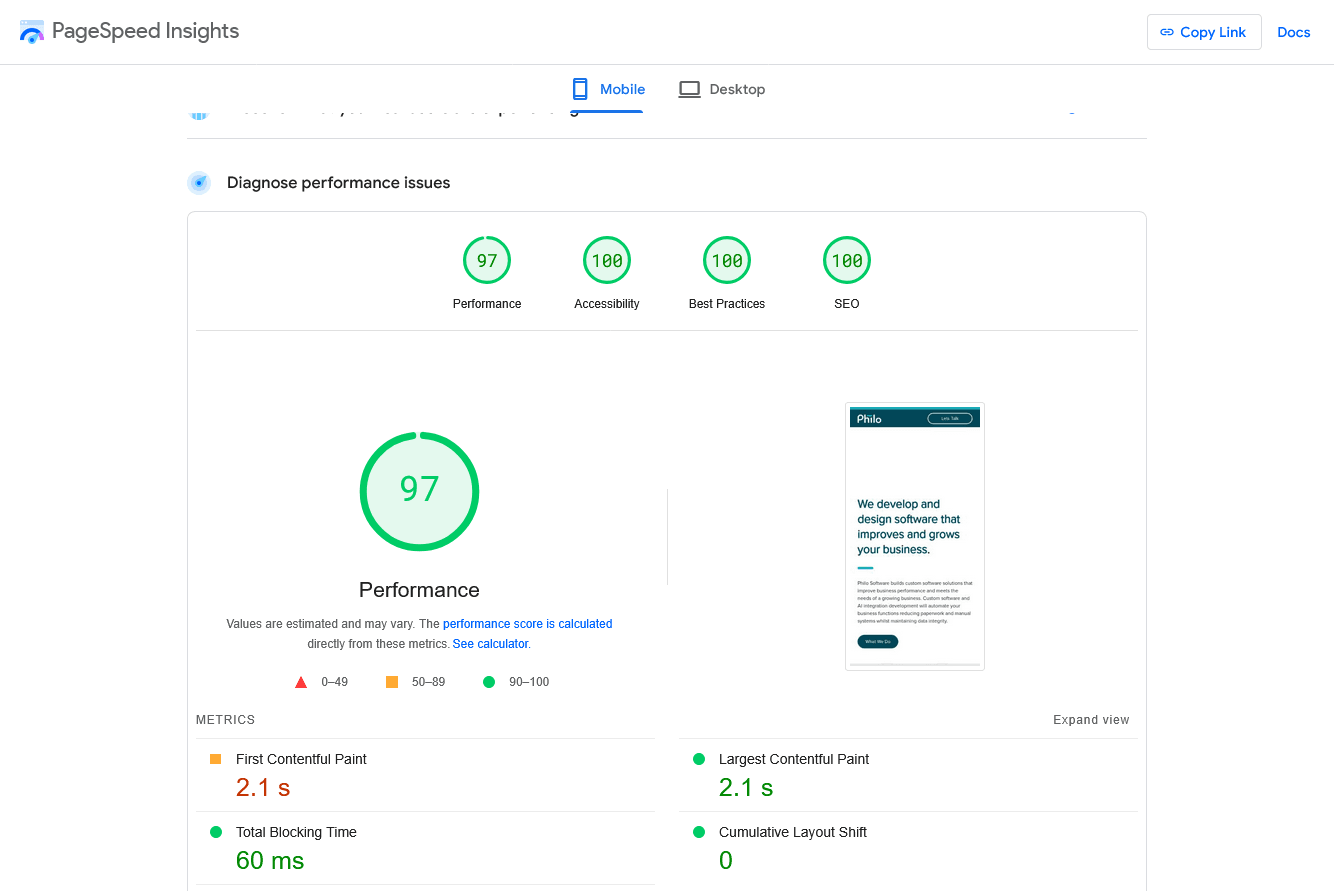
Task: Click the Total Blocking Time green dot
Action: [216, 832]
